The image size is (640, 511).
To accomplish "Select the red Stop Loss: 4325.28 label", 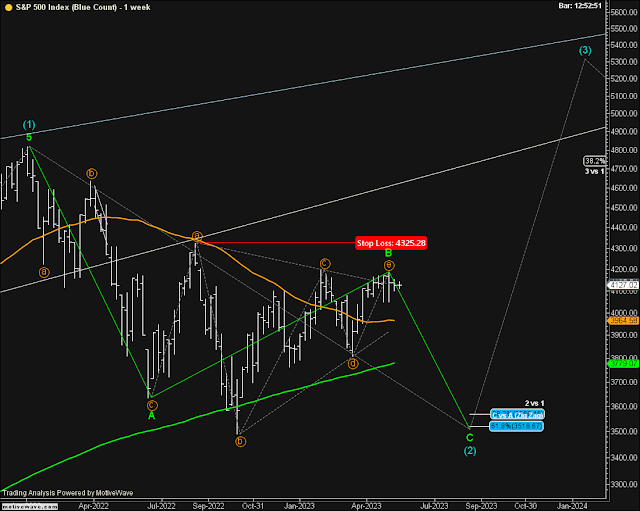I will coord(391,243).
